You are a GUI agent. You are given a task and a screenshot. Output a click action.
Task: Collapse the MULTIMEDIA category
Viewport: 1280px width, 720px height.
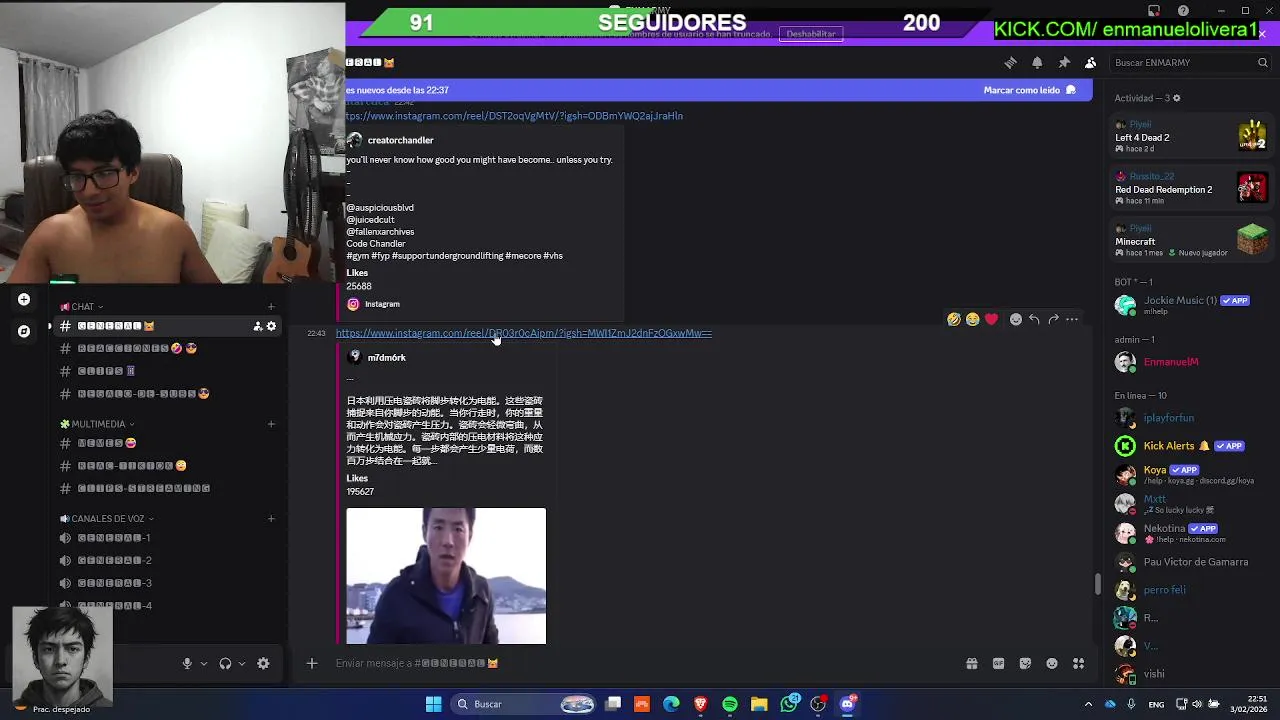point(98,424)
